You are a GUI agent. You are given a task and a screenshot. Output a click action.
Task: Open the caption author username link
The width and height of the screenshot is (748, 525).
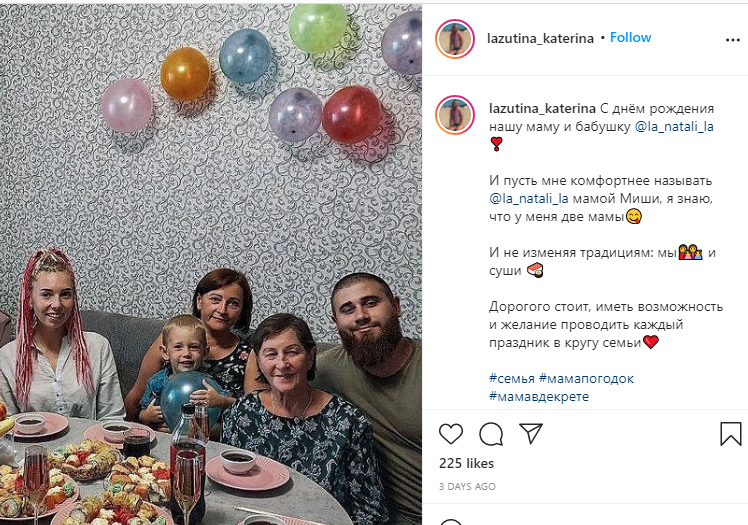(542, 109)
